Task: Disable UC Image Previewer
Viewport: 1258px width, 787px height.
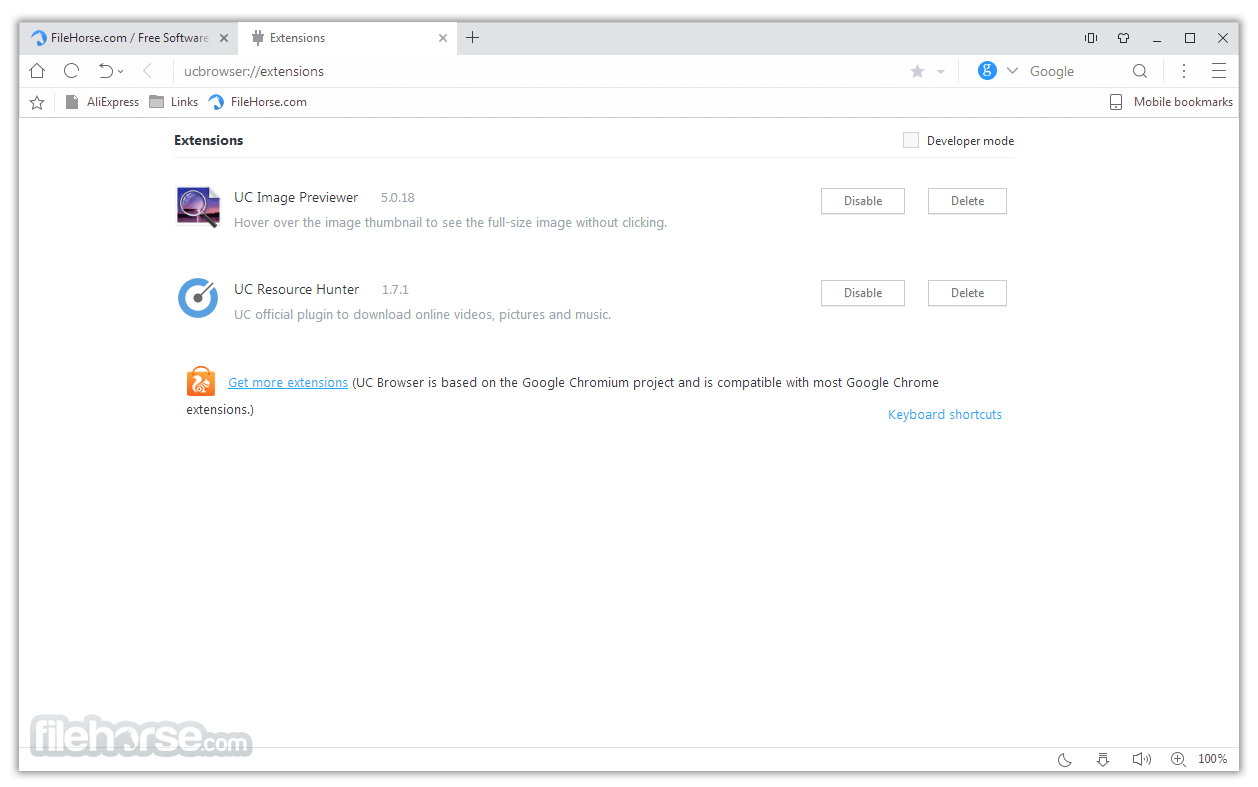Action: tap(863, 201)
